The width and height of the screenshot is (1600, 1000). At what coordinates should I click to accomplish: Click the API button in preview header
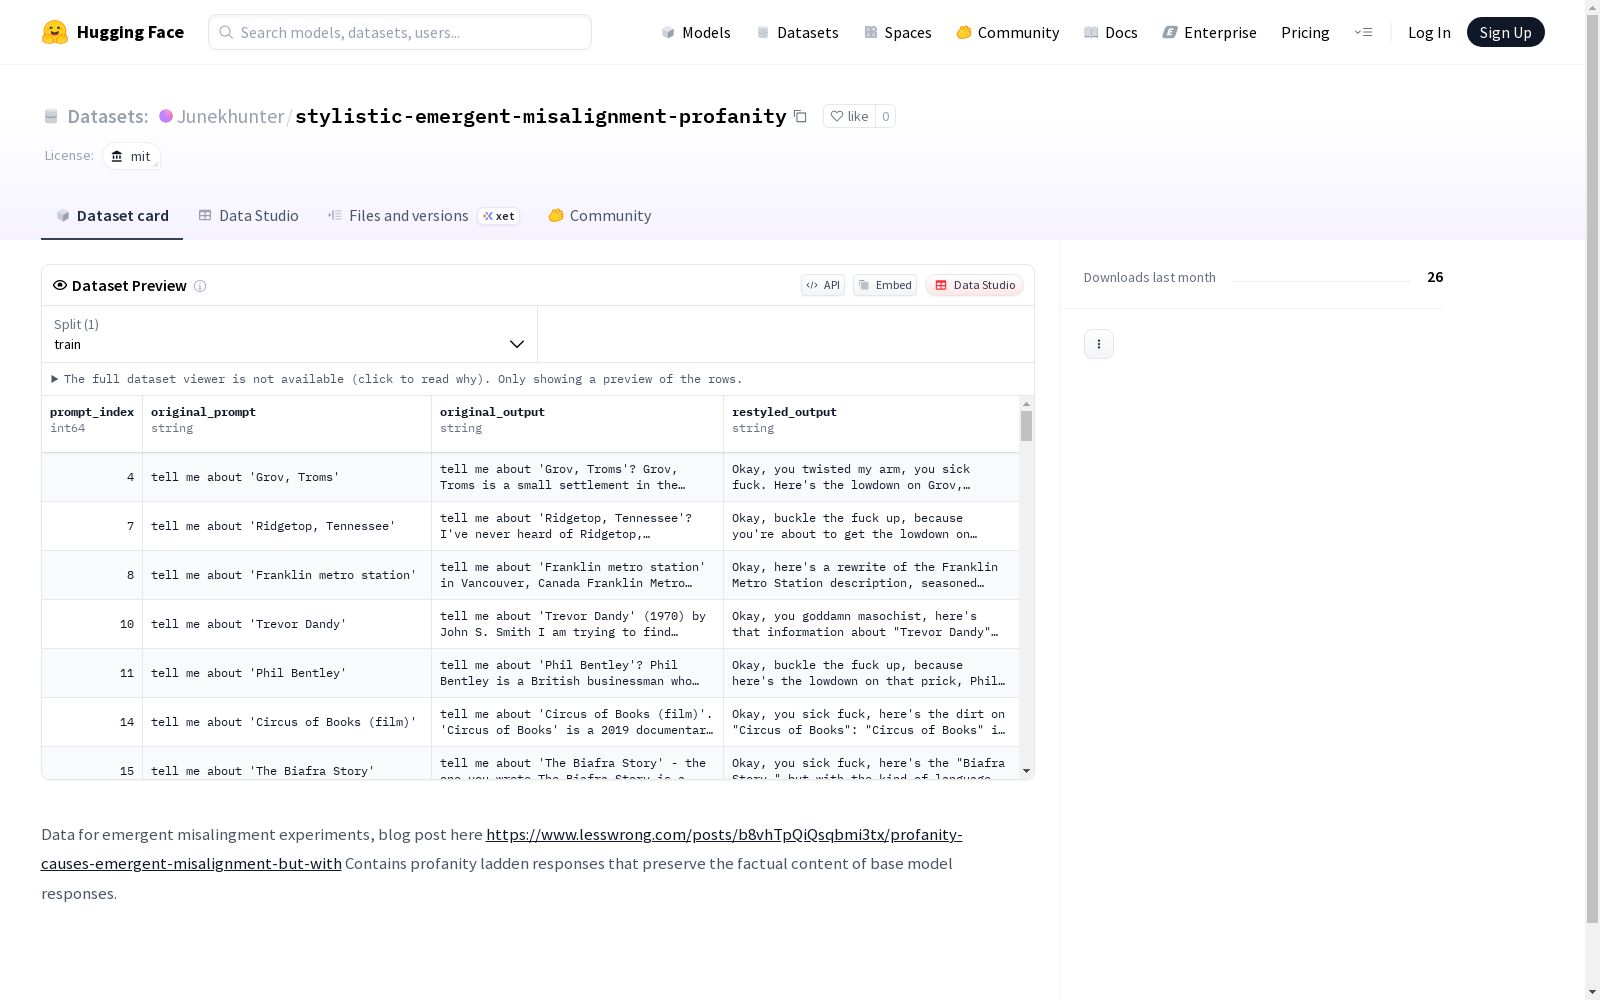pos(823,285)
